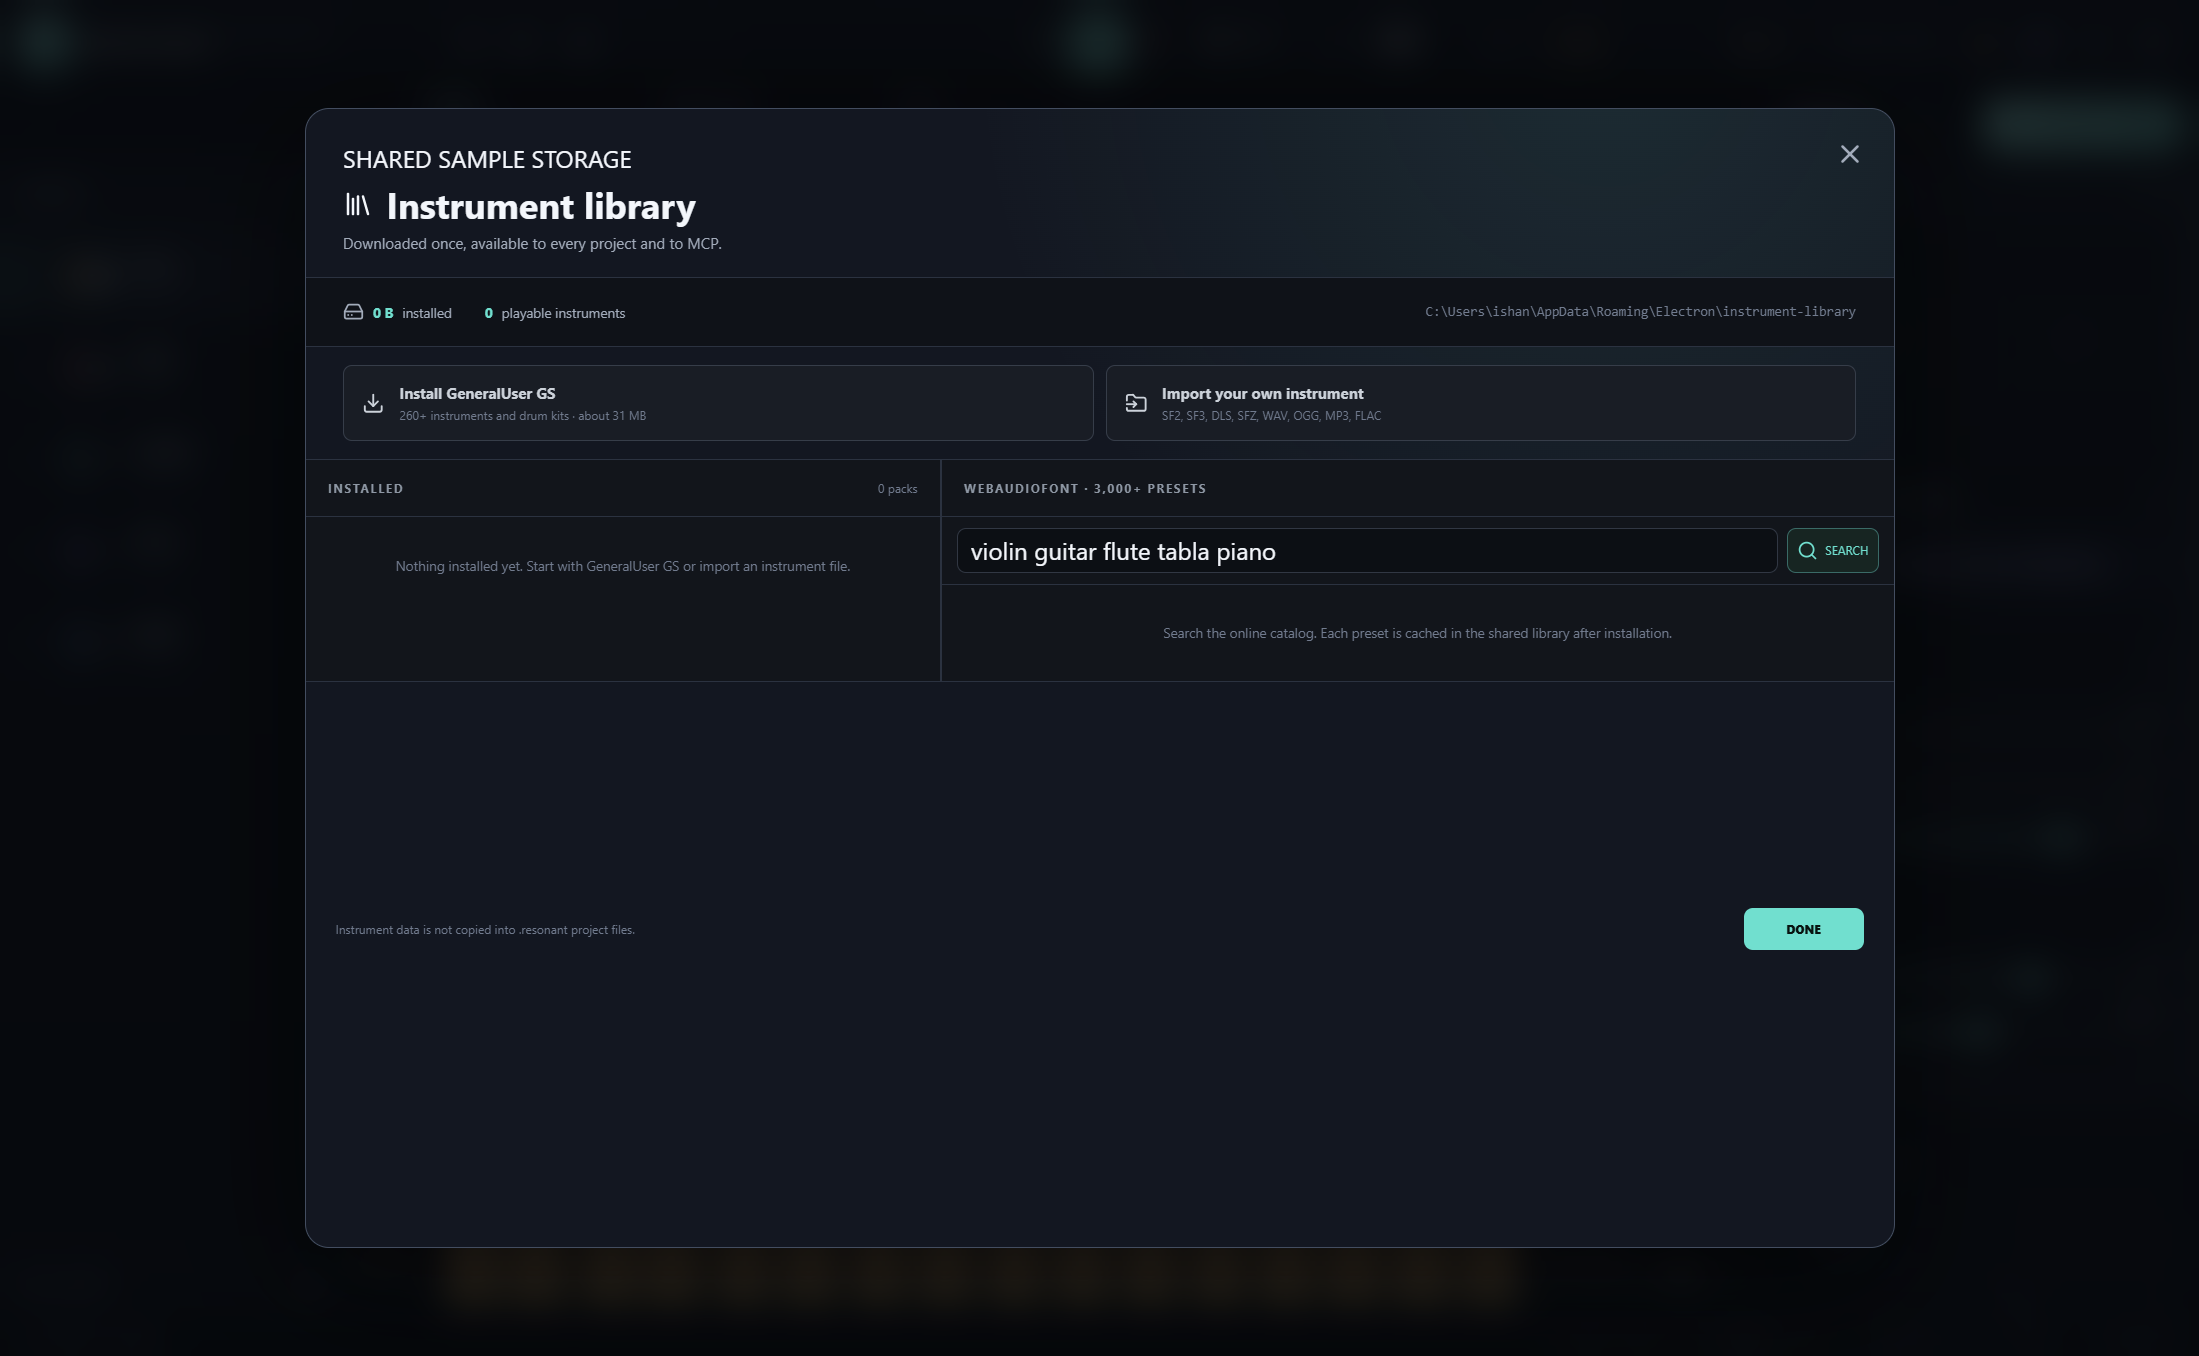The height and width of the screenshot is (1356, 2199).
Task: Click 'Downloaded once, available to every project' subtitle
Action: tap(532, 244)
